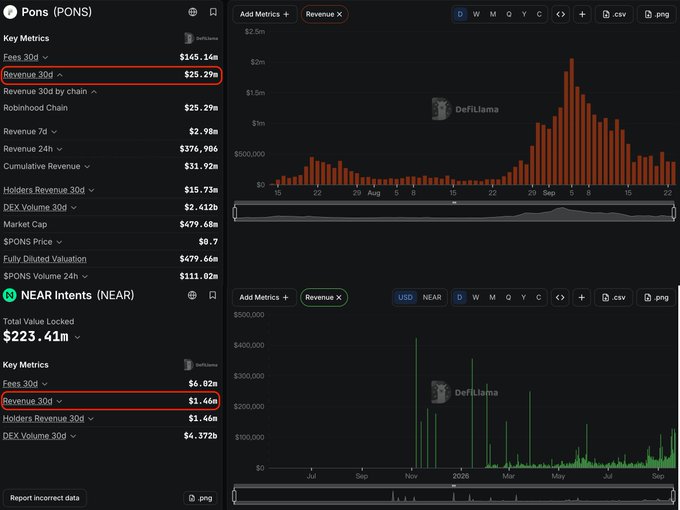Remove the Revenue metric from Pons chart
This screenshot has height=510, width=680.
(340, 14)
